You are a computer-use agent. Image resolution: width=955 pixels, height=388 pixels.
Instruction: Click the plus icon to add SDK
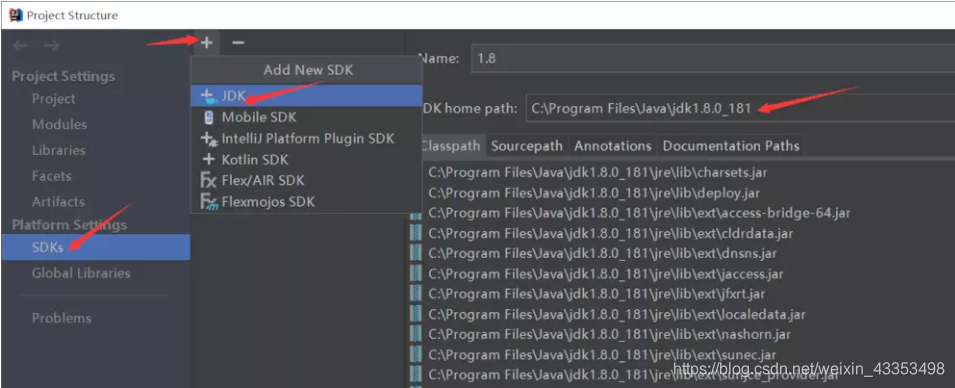coord(207,43)
